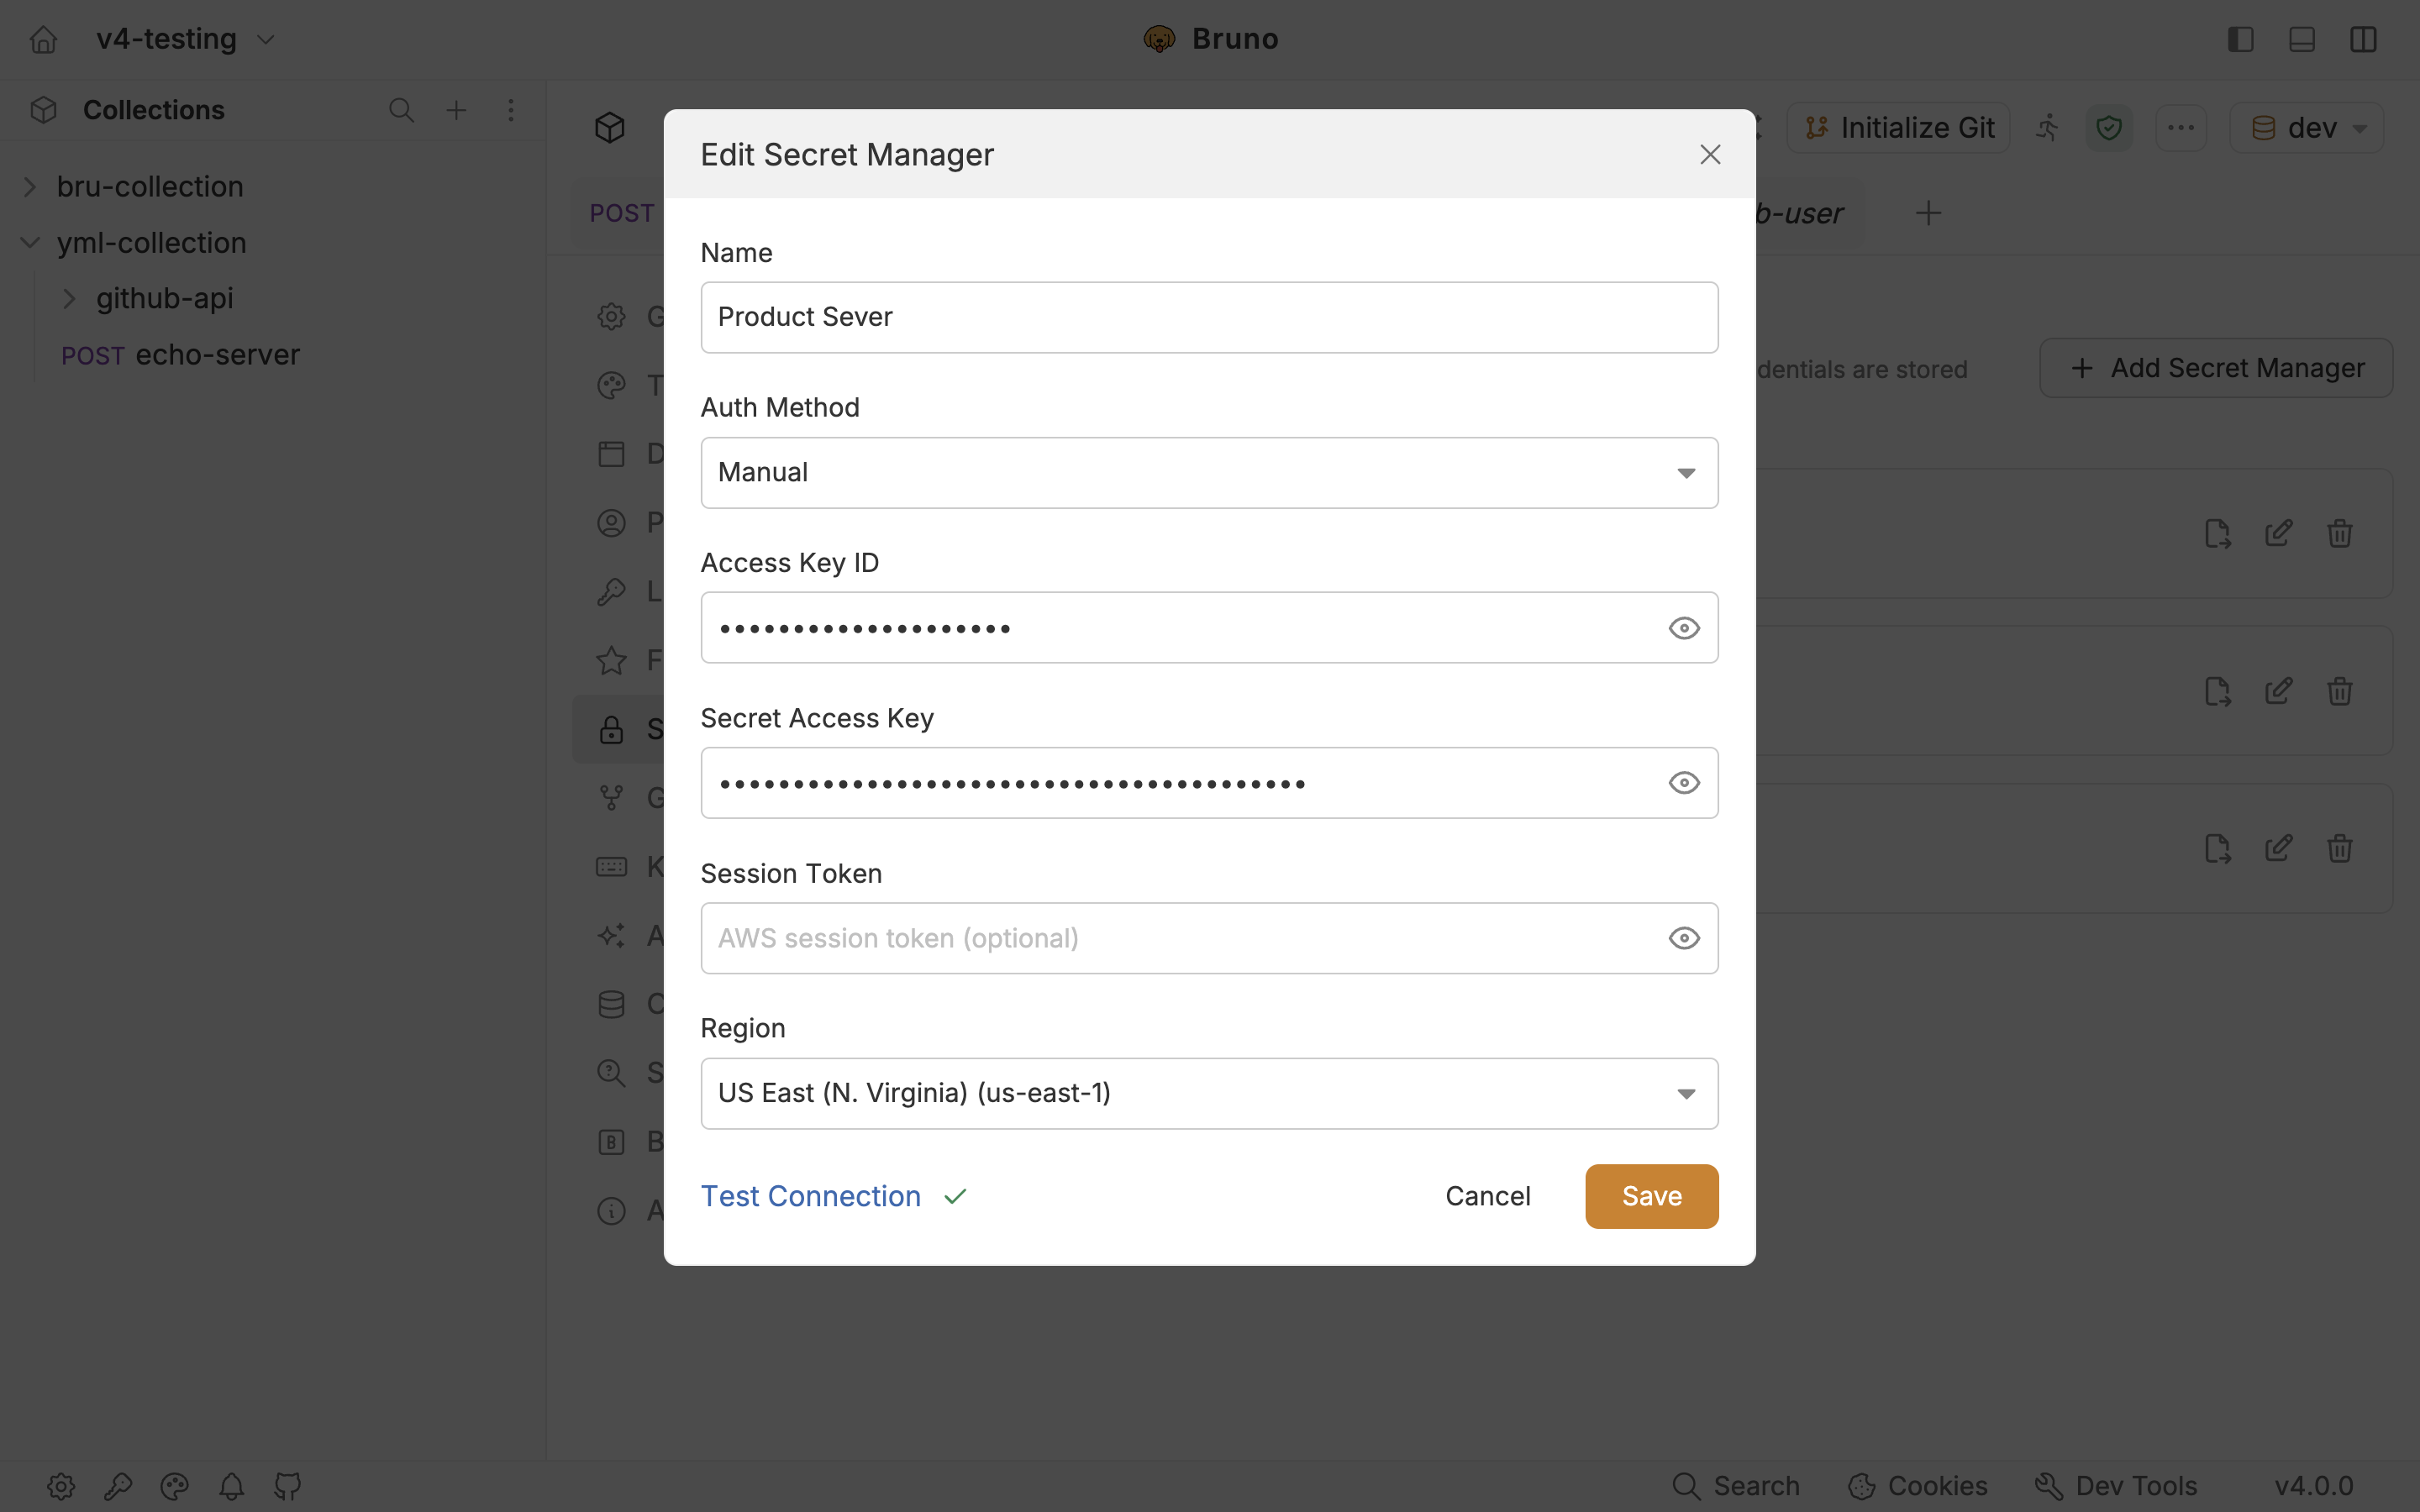Search collections with the magnifier icon
The height and width of the screenshot is (1512, 2420).
401,110
